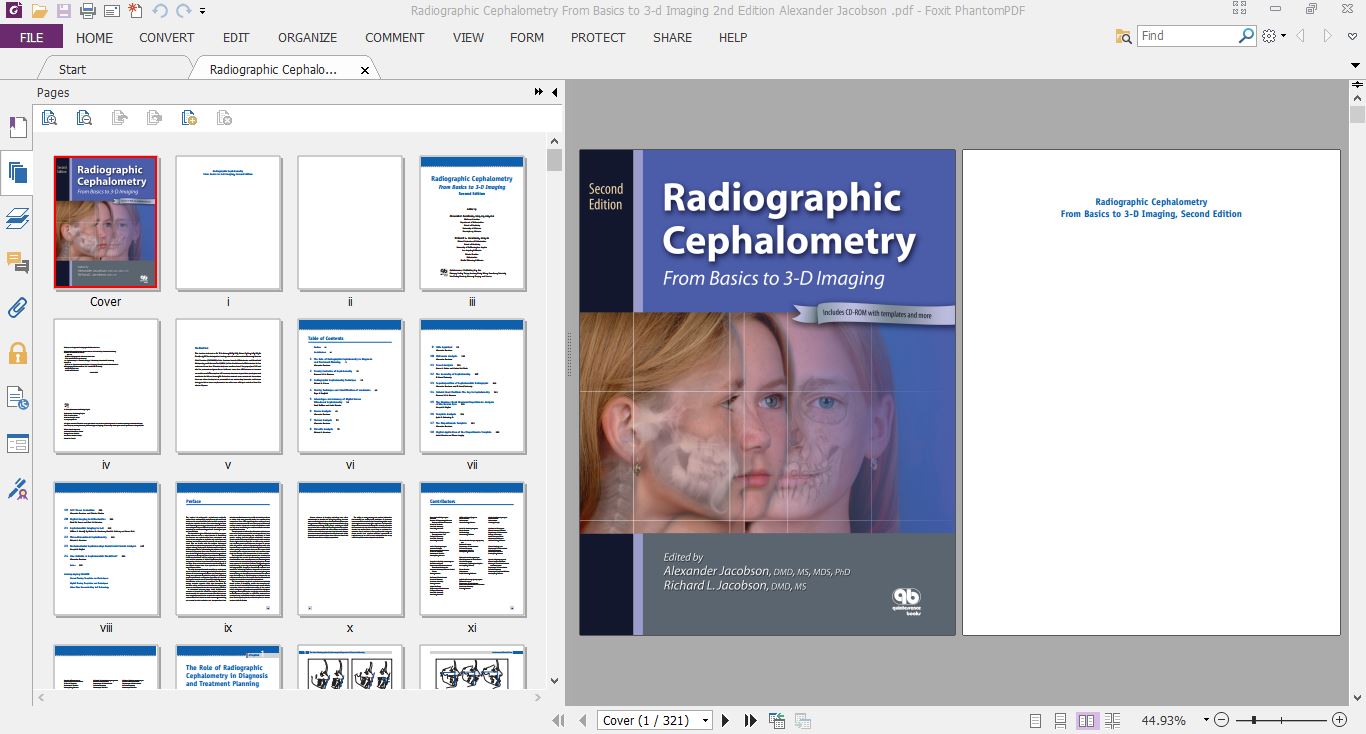Close the Radiographic Cephalo... document tab
Screen dimensions: 1366x734
(365, 70)
